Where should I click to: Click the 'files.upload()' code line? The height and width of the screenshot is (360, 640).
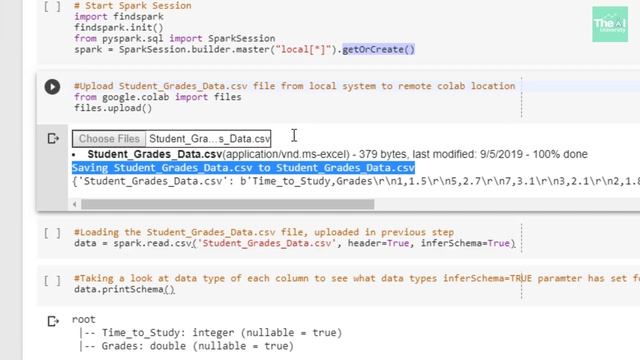[113, 108]
